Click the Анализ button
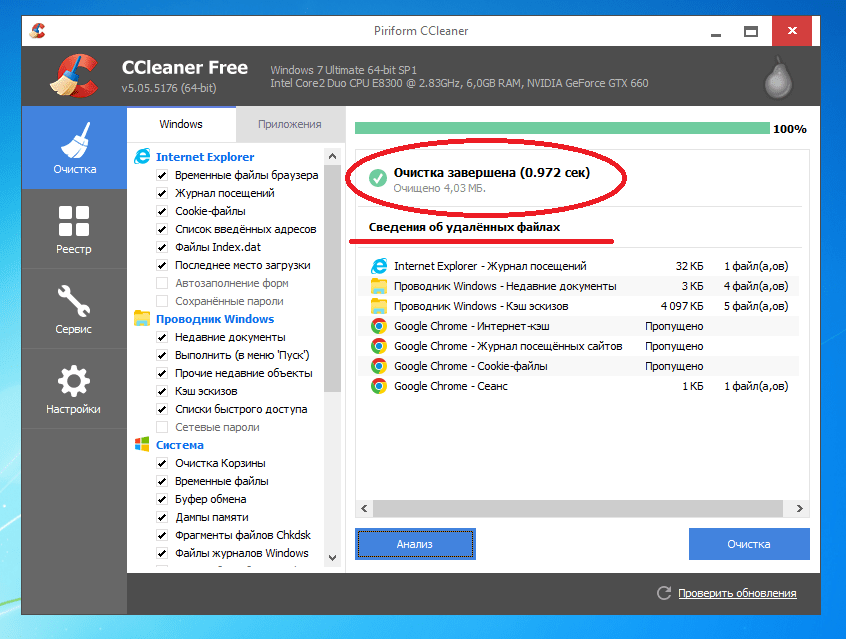Screen dimensions: 846x639 pyautogui.click(x=415, y=544)
